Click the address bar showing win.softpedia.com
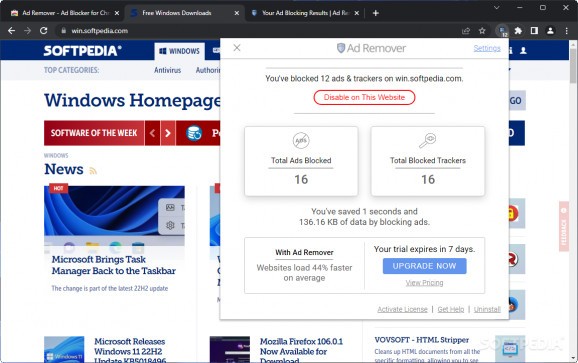 (258, 31)
